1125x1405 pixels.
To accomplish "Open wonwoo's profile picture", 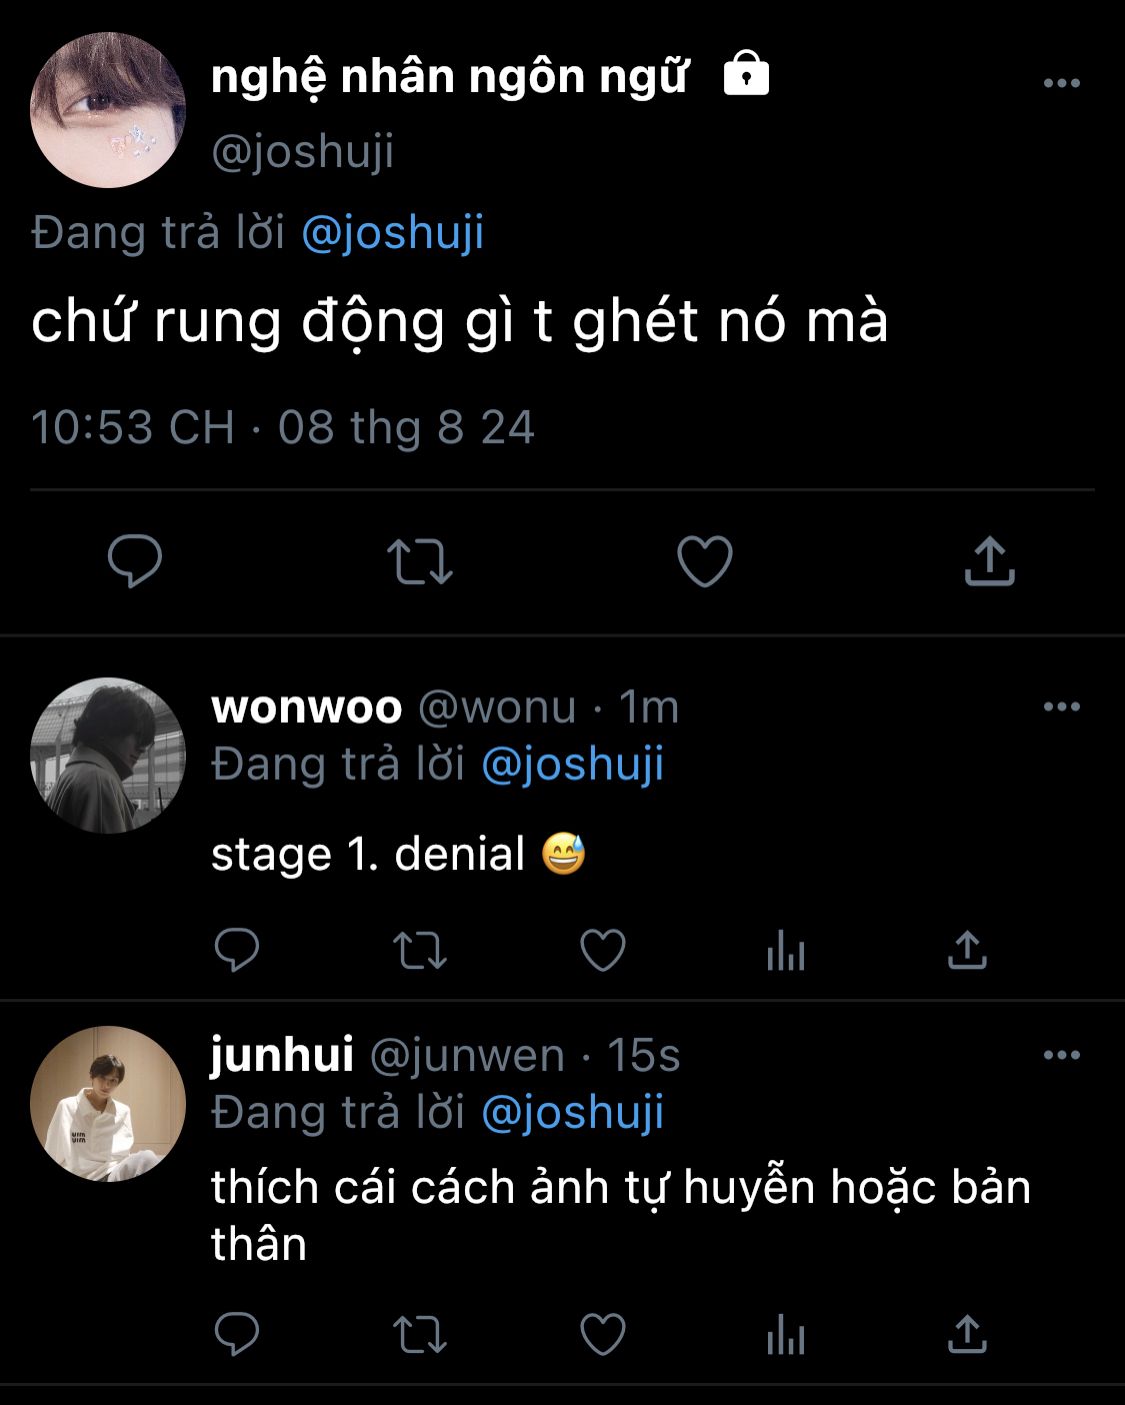I will pos(108,756).
